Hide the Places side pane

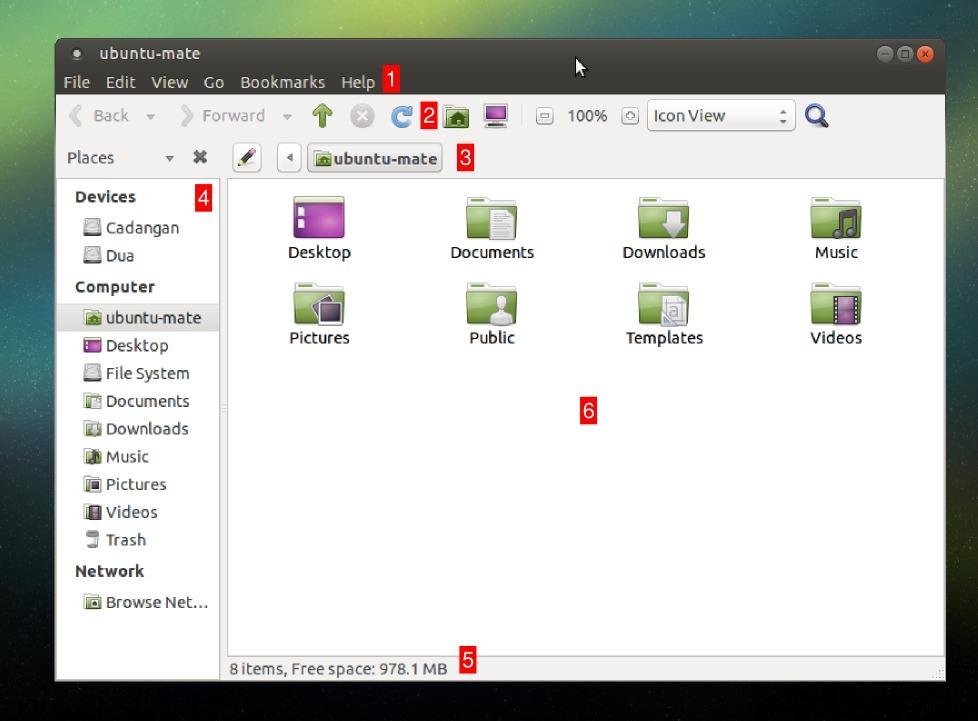pos(199,157)
